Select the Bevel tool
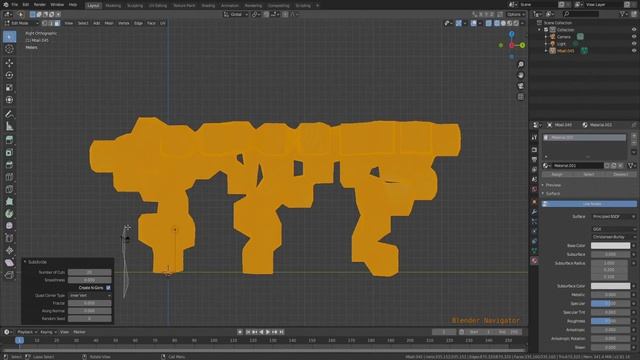640x360 pixels. pos(9,165)
